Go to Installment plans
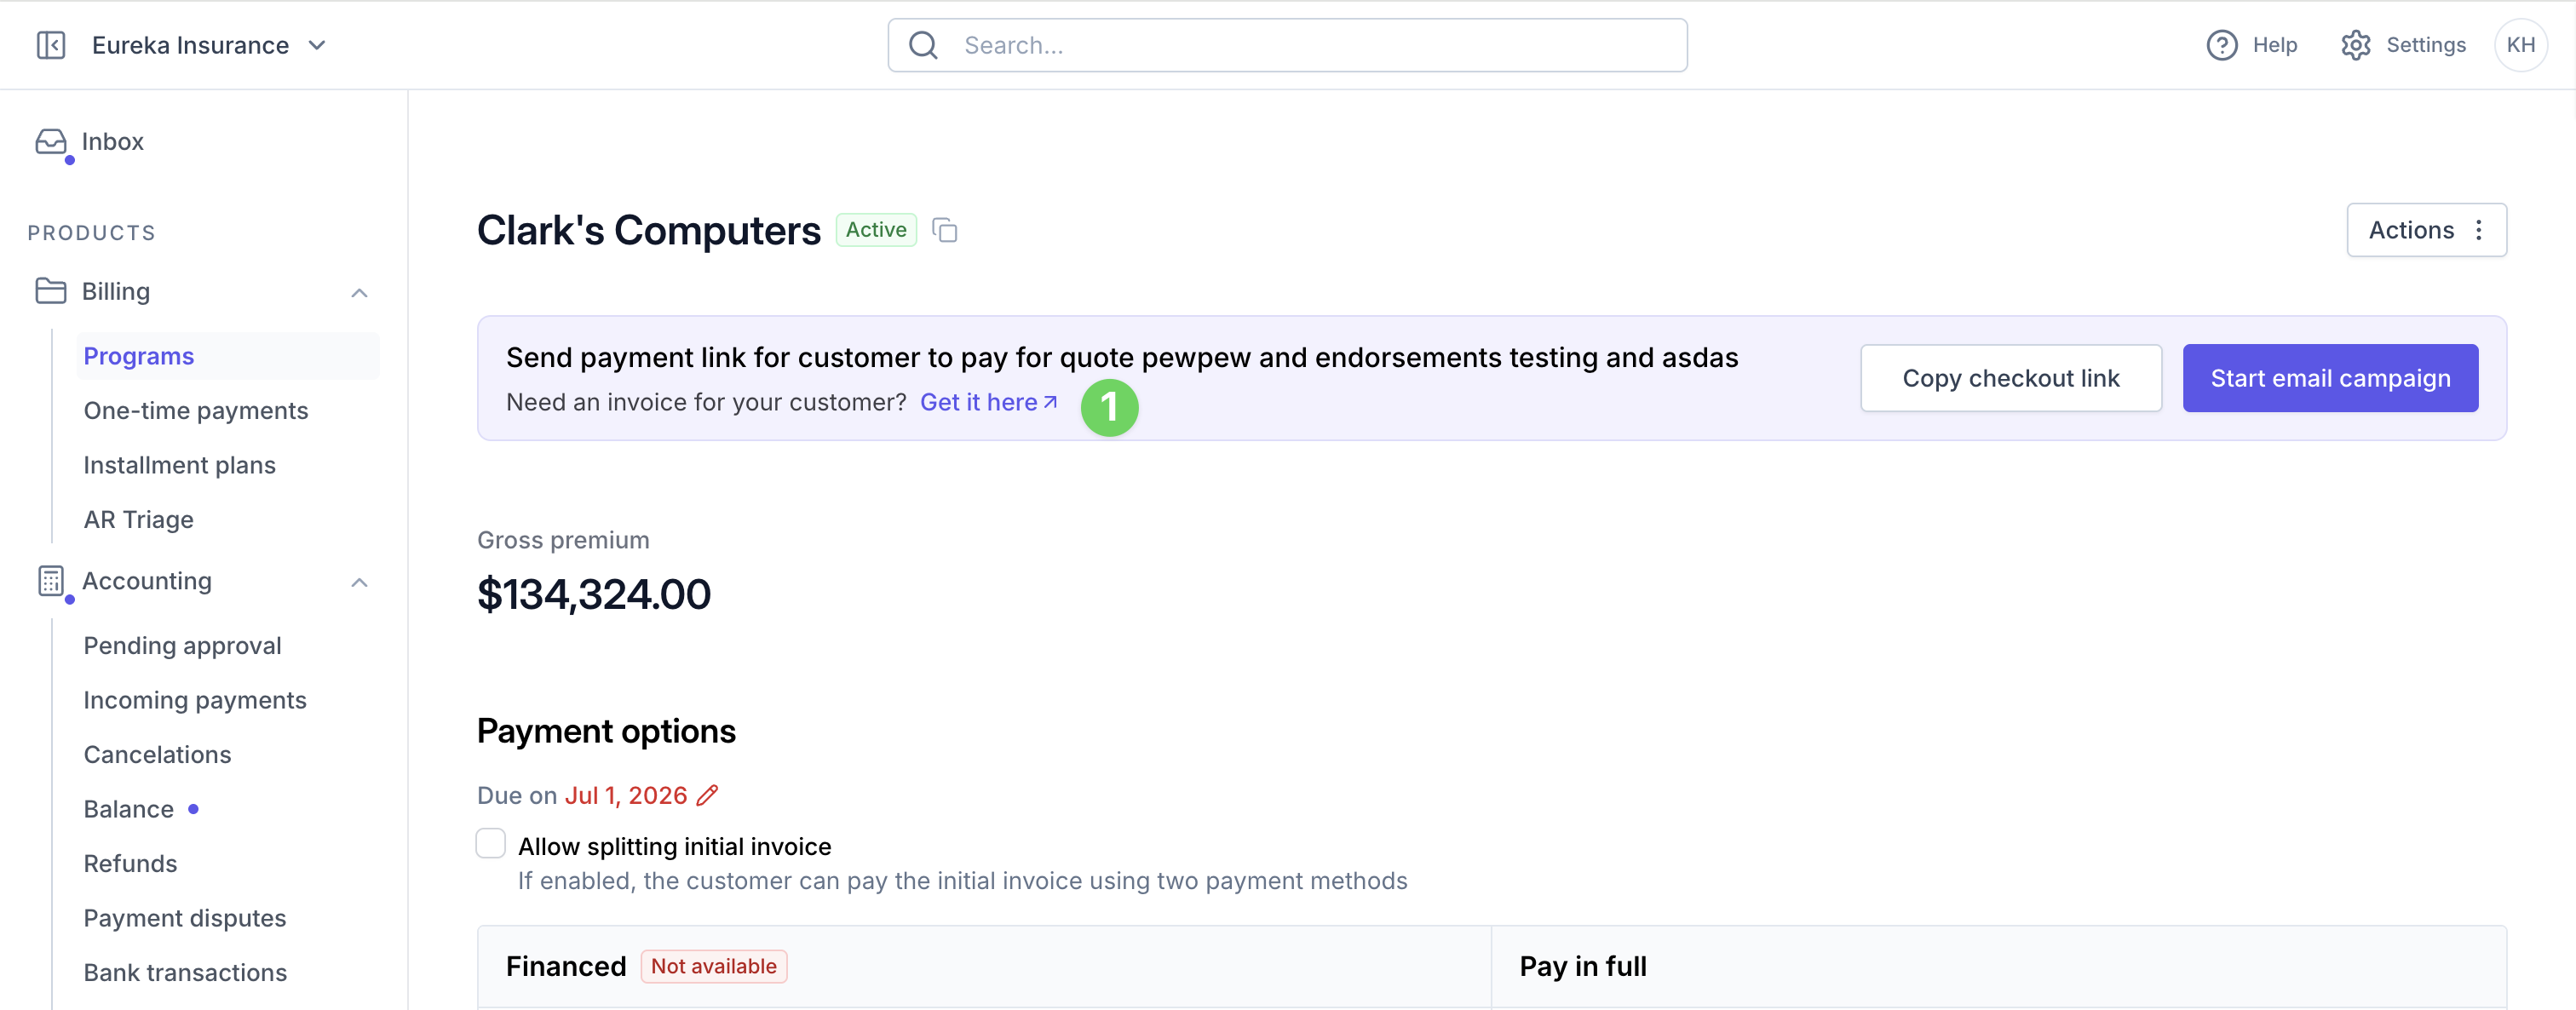Image resolution: width=2576 pixels, height=1010 pixels. click(x=180, y=465)
